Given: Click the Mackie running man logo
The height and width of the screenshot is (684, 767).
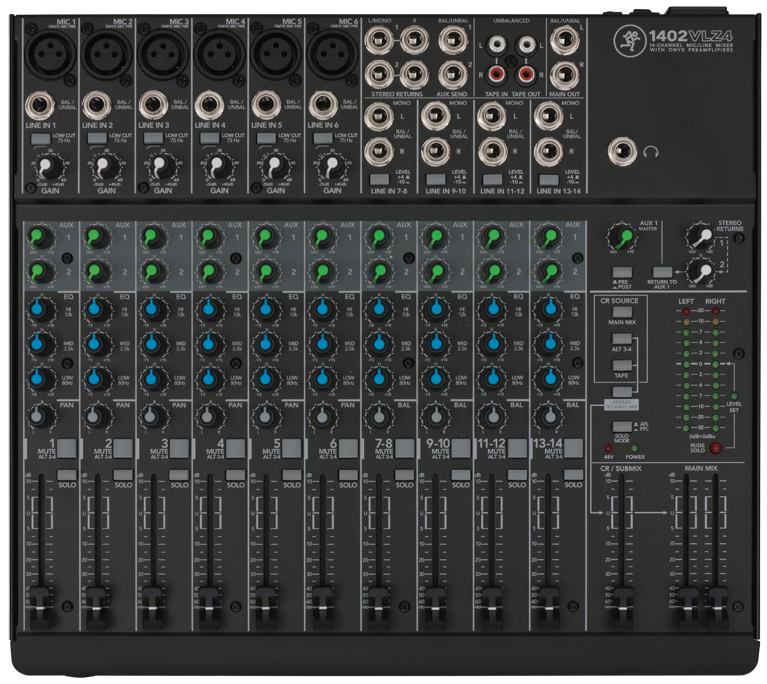Looking at the screenshot, I should [629, 40].
